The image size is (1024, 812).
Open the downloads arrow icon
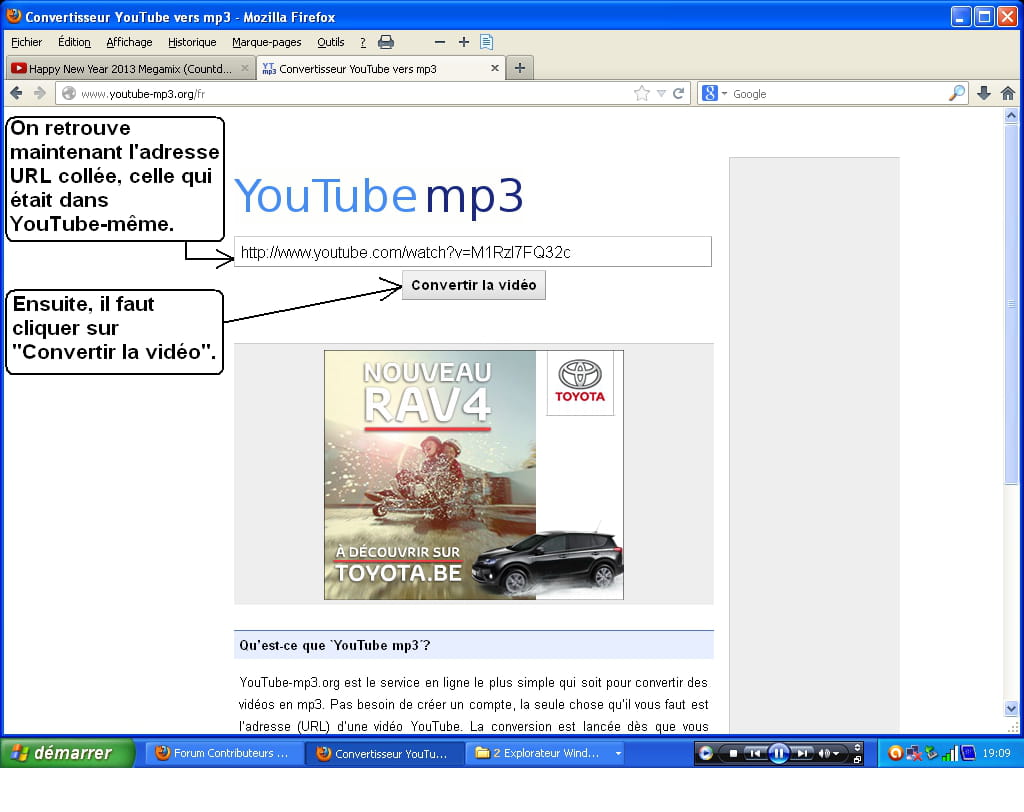coord(984,93)
